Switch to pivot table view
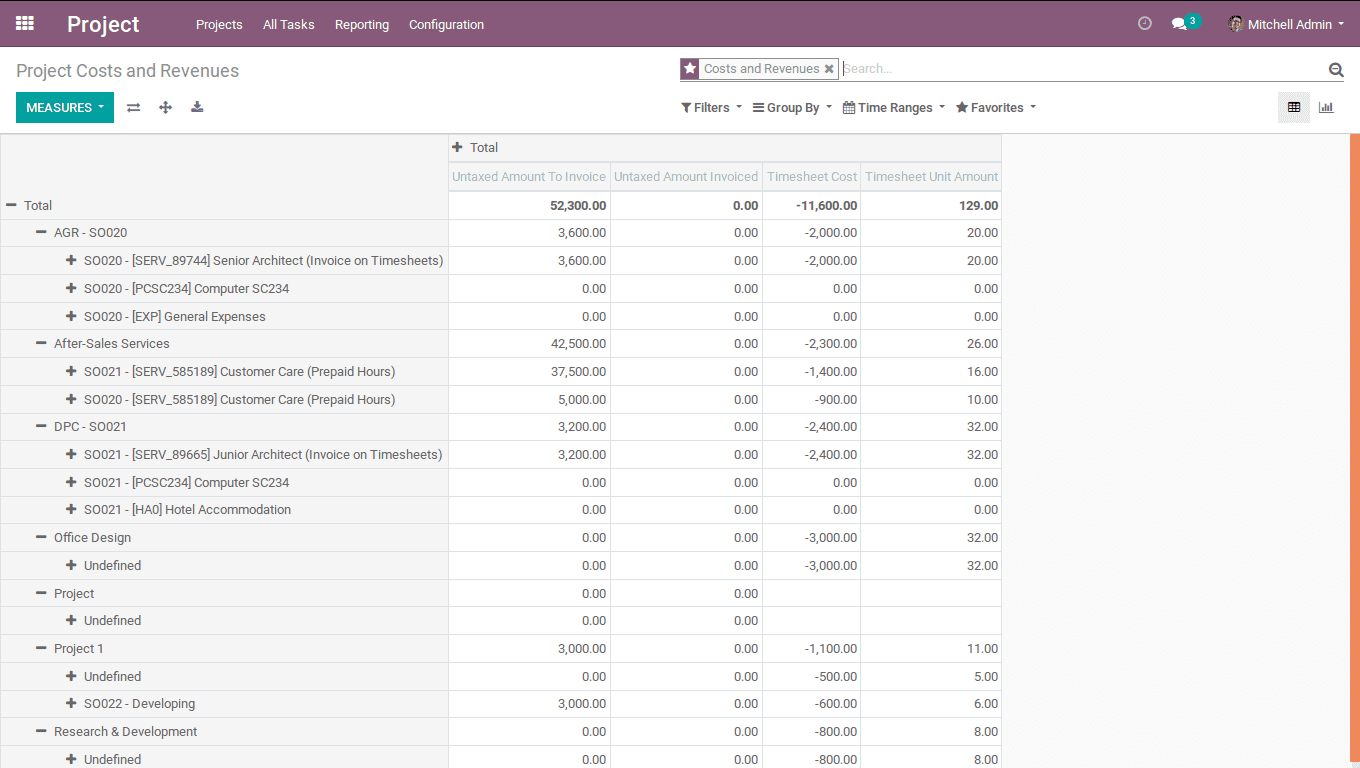This screenshot has height=768, width=1360. (1294, 107)
